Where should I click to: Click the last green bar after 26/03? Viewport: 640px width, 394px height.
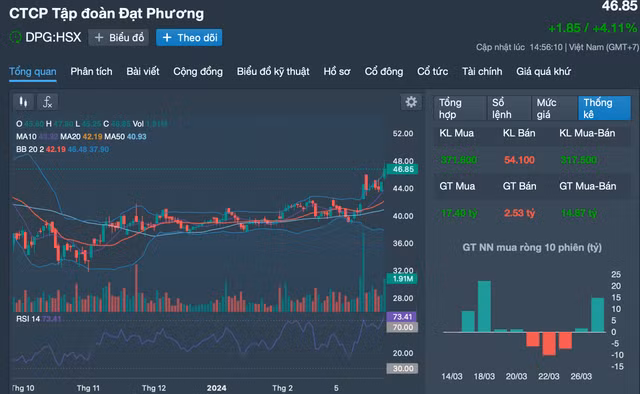pos(598,315)
